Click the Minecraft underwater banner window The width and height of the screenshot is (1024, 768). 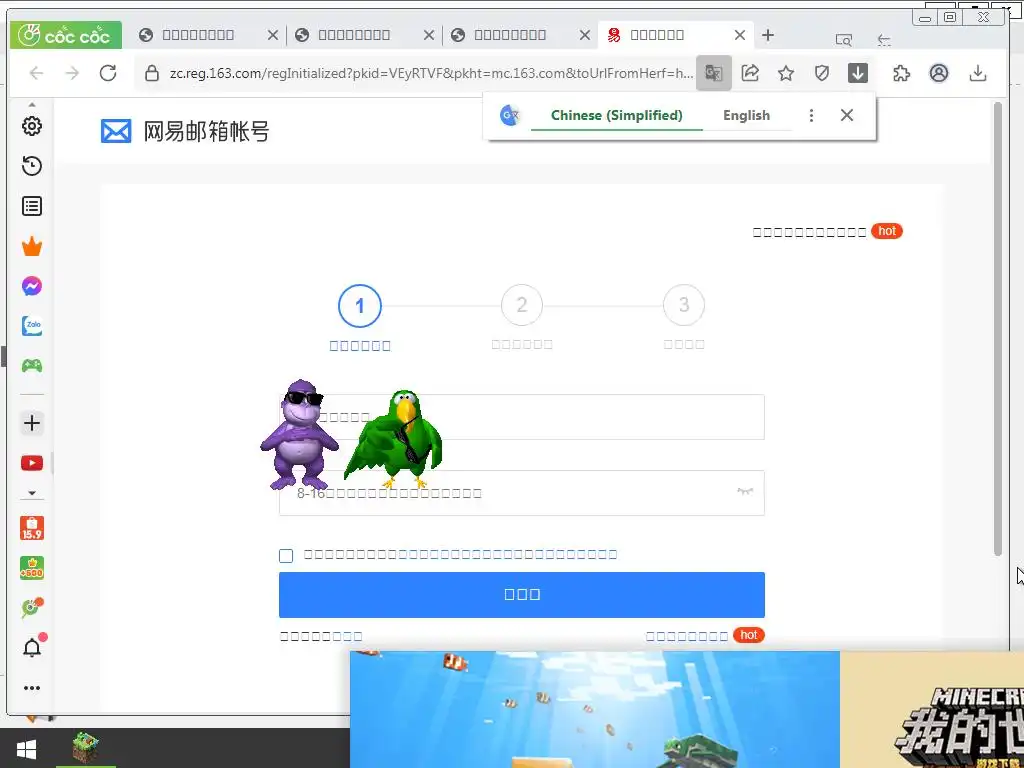pos(687,709)
